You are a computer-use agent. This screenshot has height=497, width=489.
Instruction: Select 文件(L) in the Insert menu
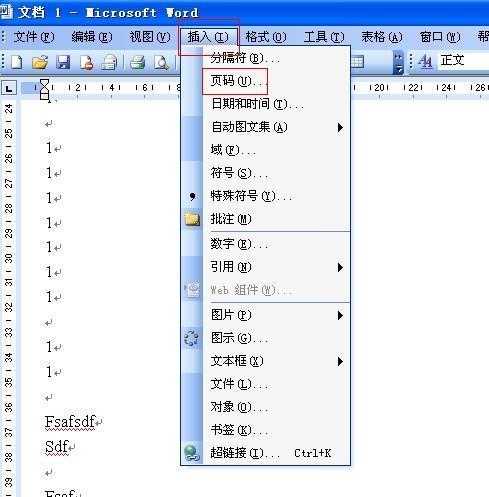click(266, 384)
